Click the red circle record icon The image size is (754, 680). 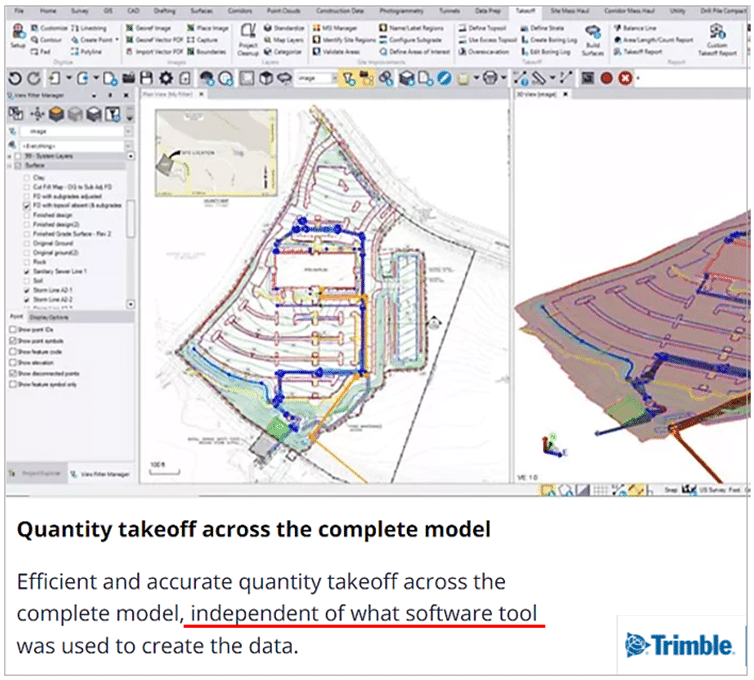[x=606, y=77]
